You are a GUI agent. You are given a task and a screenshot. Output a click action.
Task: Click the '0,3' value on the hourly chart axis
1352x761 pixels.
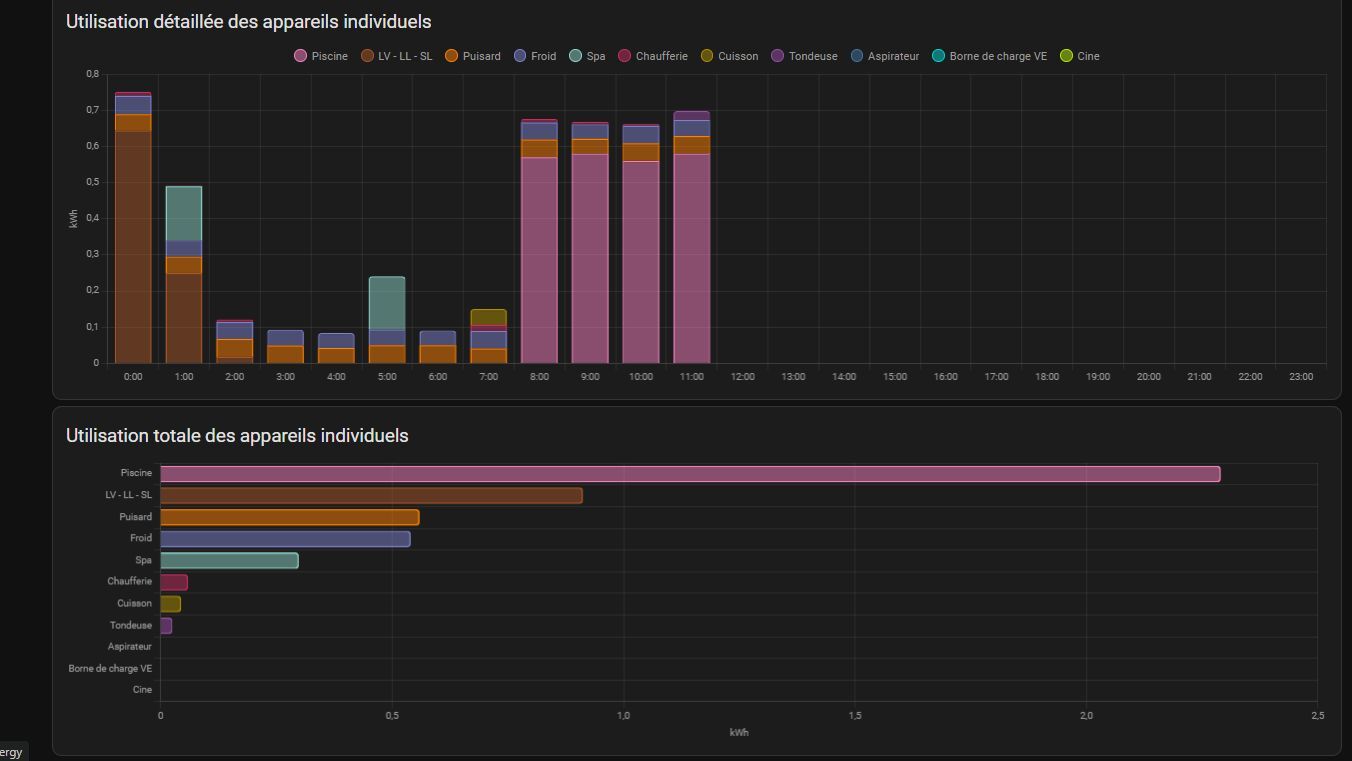point(93,254)
